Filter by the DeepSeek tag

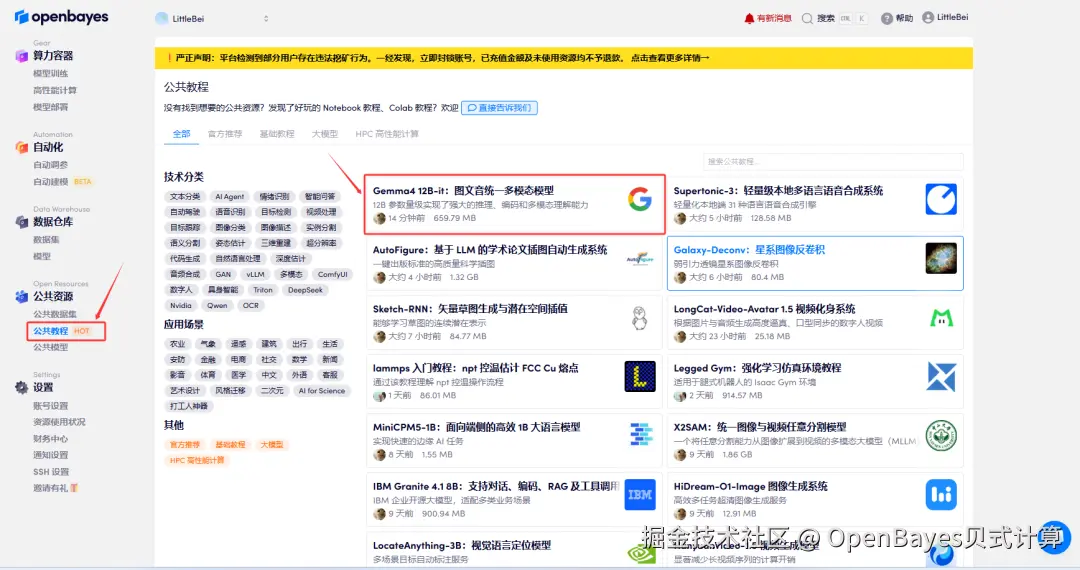pos(305,291)
